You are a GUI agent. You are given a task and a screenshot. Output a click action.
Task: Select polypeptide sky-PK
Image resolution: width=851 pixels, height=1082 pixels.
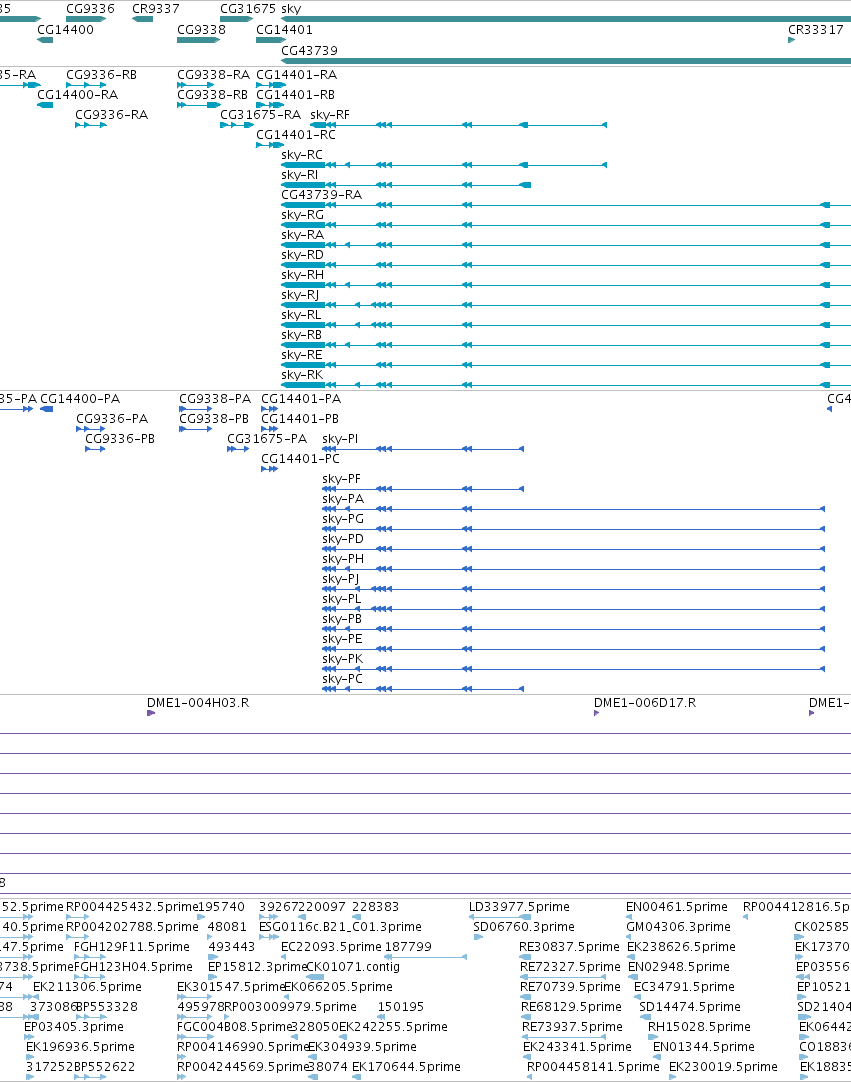coord(342,659)
